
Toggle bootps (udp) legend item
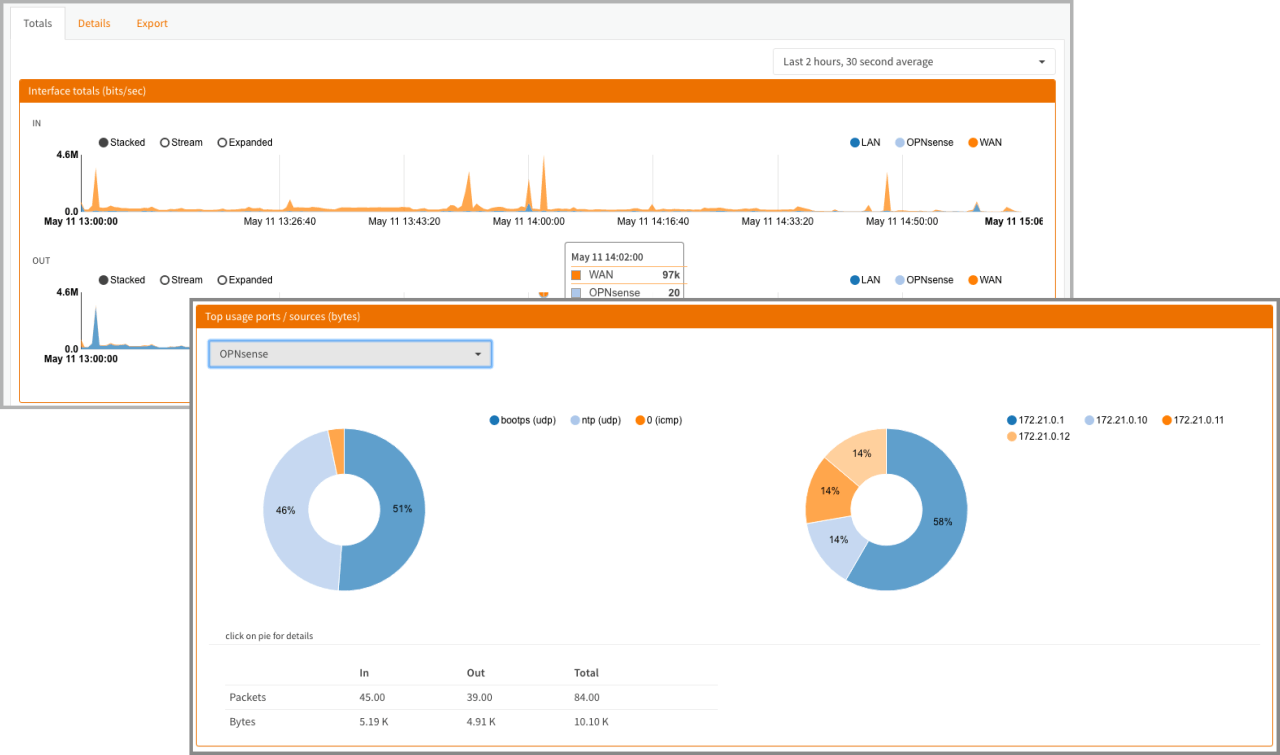[522, 421]
